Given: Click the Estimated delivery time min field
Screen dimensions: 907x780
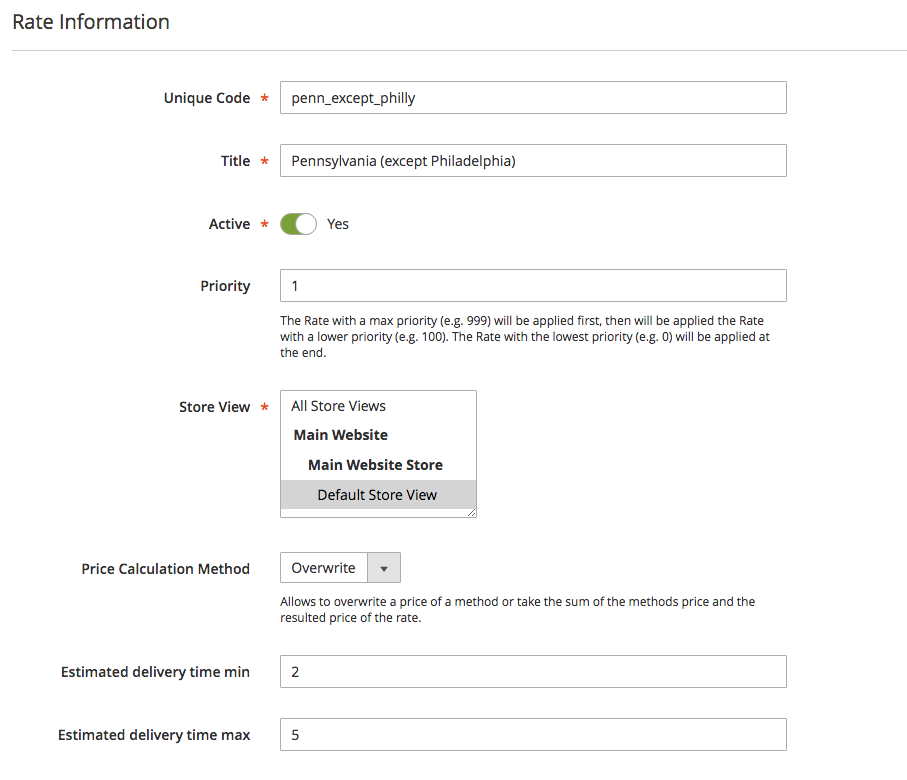Looking at the screenshot, I should pos(533,672).
